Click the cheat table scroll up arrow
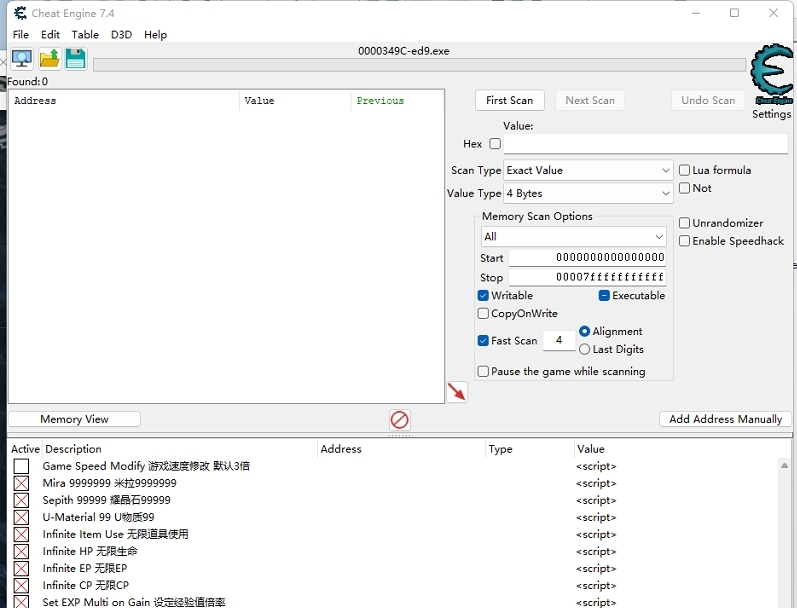Image resolution: width=797 pixels, height=608 pixels. point(784,465)
